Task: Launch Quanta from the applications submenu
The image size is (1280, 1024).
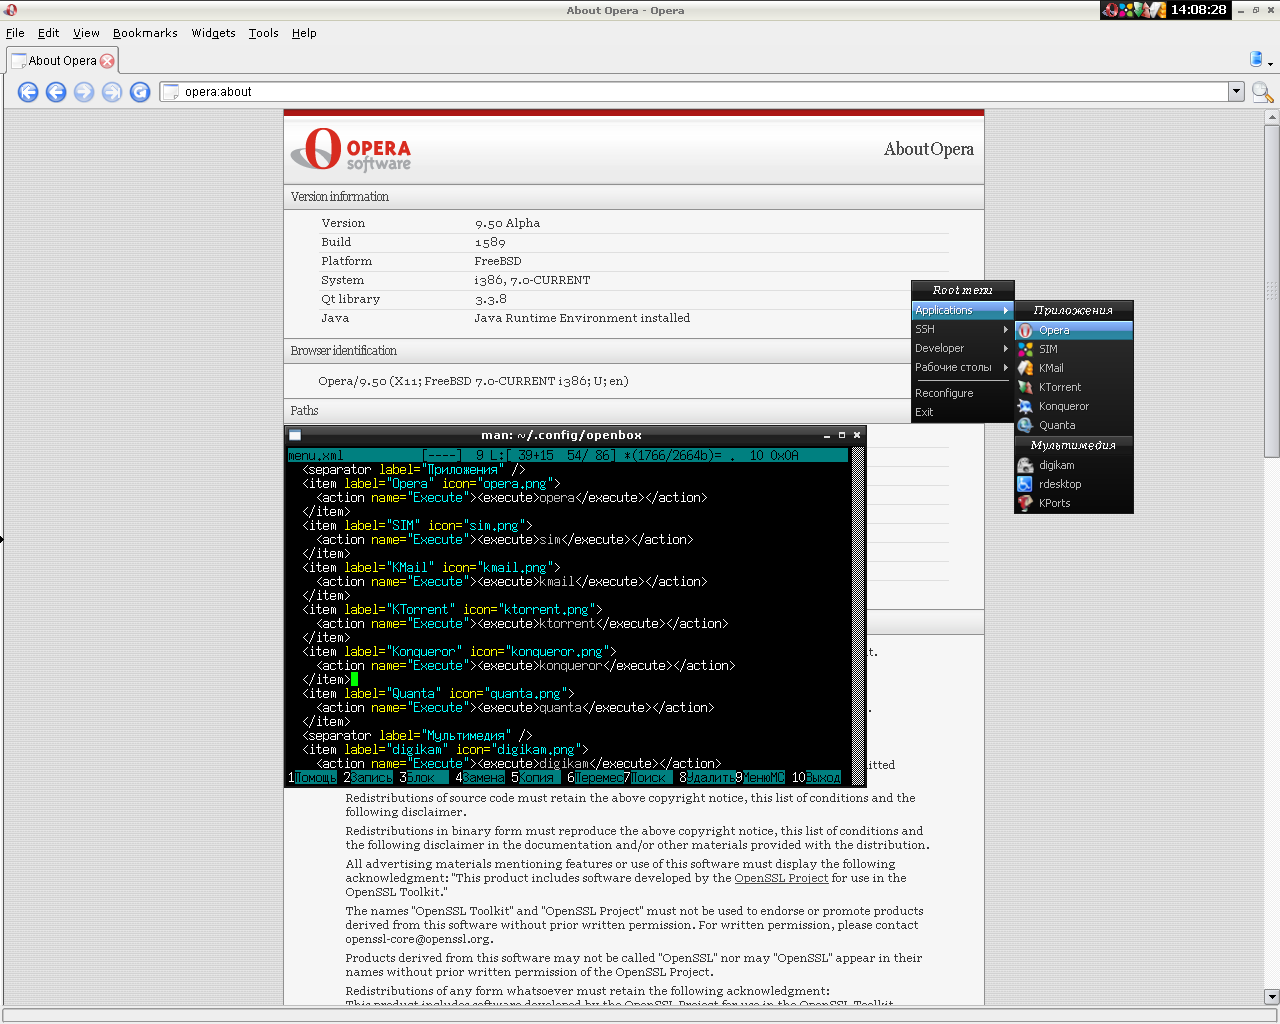Action: (x=1074, y=426)
